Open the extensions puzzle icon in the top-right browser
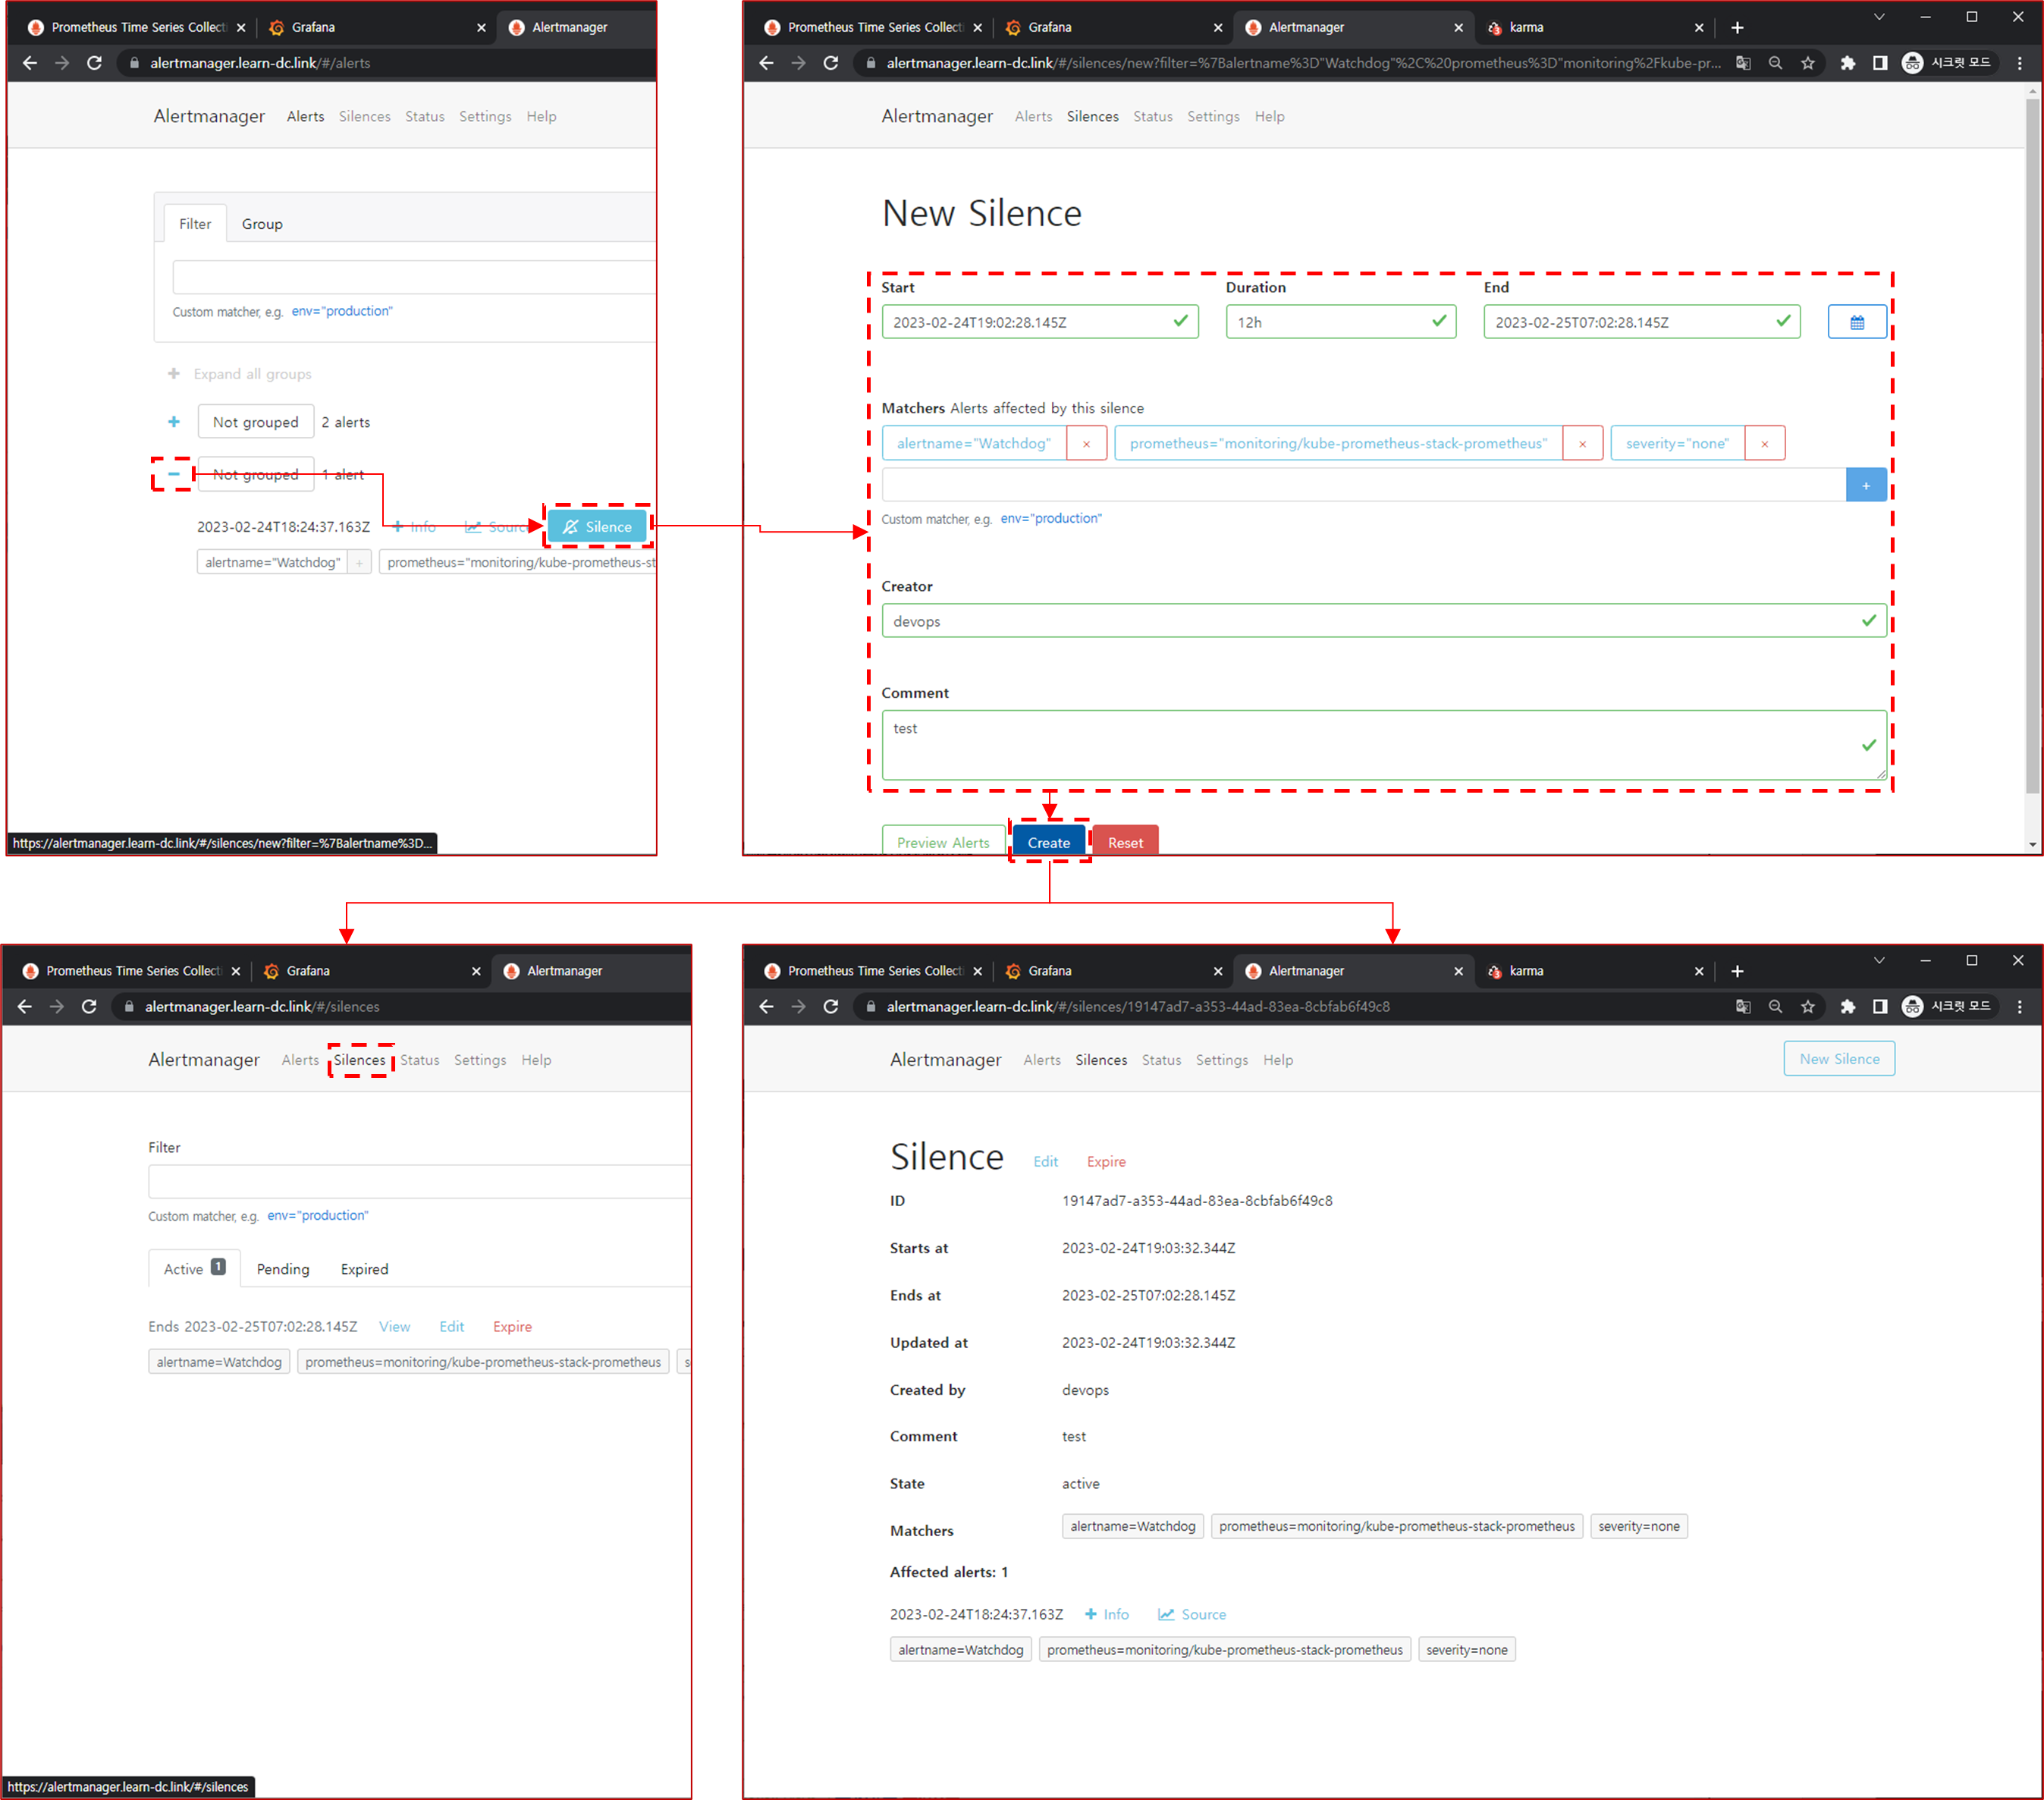The width and height of the screenshot is (2044, 1800). (1847, 63)
